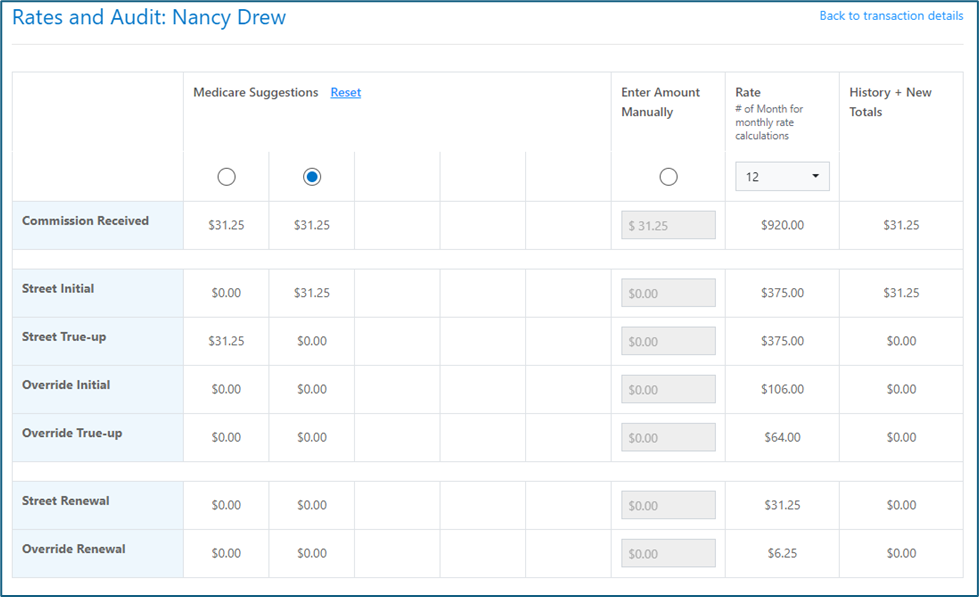Choose the second, selected Medicare suggestion radio

[x=312, y=177]
